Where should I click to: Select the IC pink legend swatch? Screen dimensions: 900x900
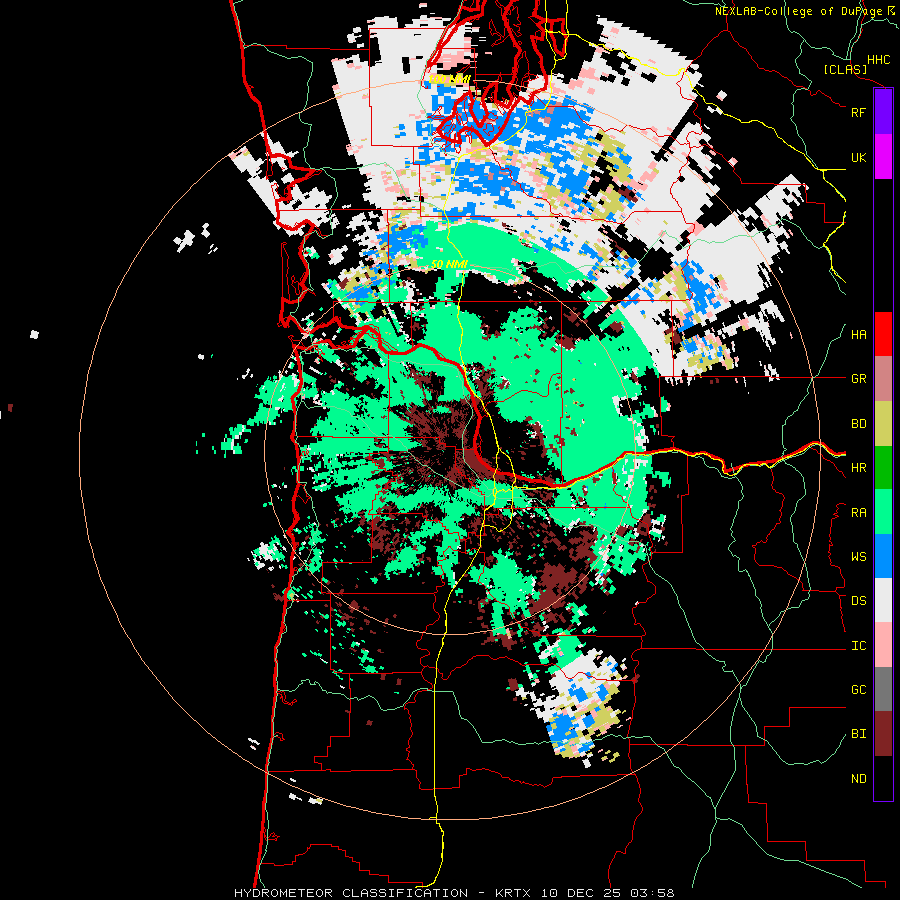[x=883, y=645]
